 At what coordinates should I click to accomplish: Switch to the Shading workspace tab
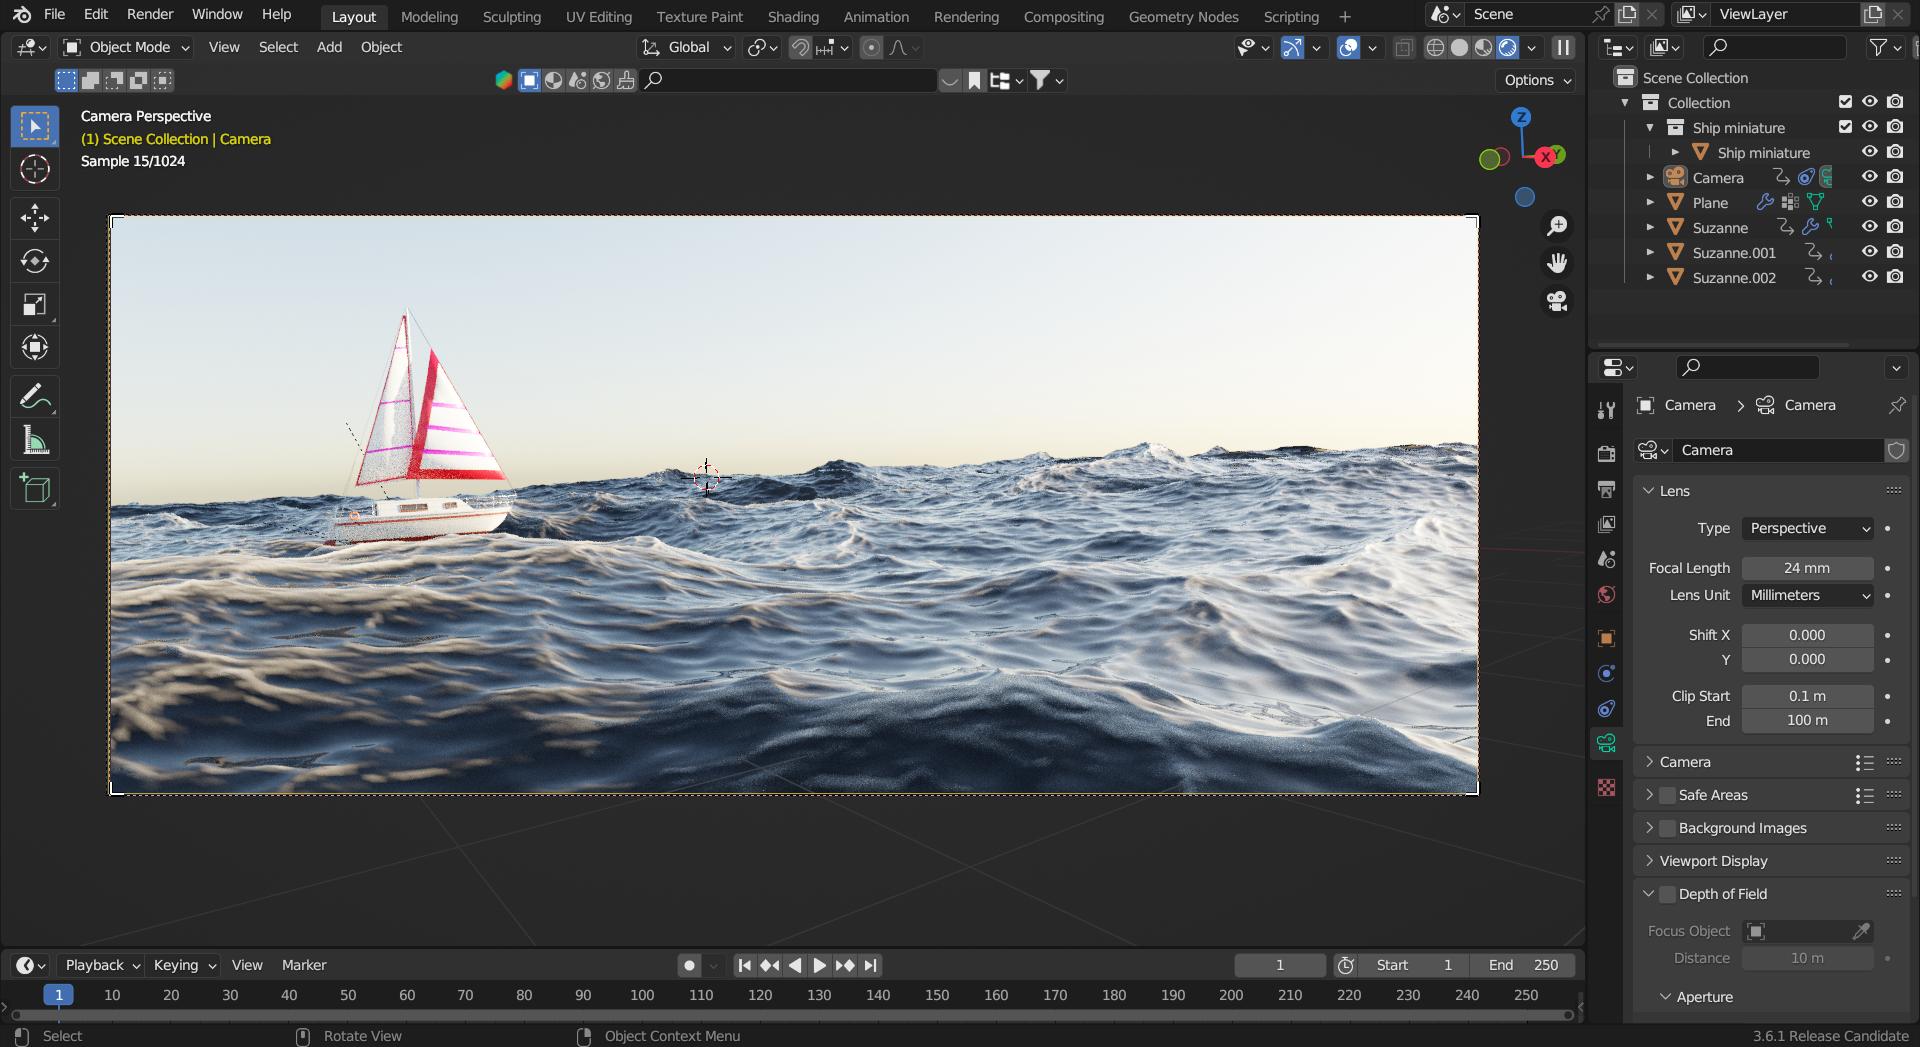click(793, 16)
